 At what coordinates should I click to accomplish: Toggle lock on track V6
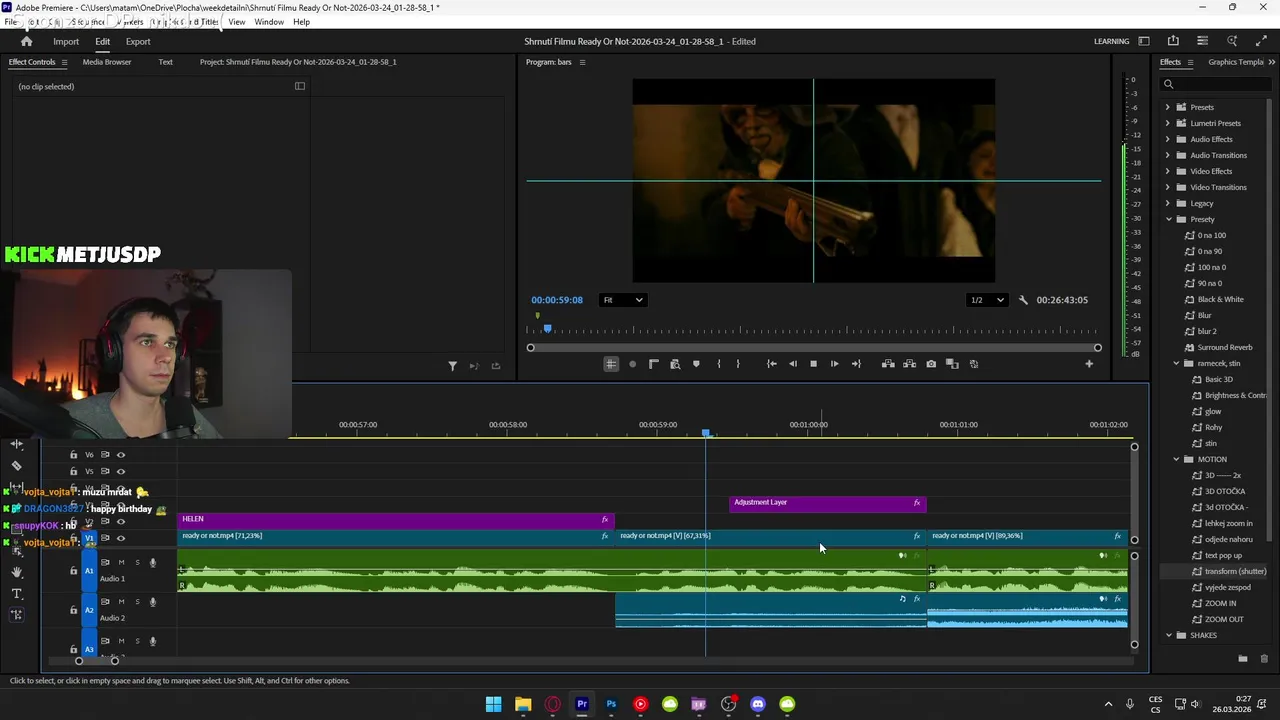point(73,455)
